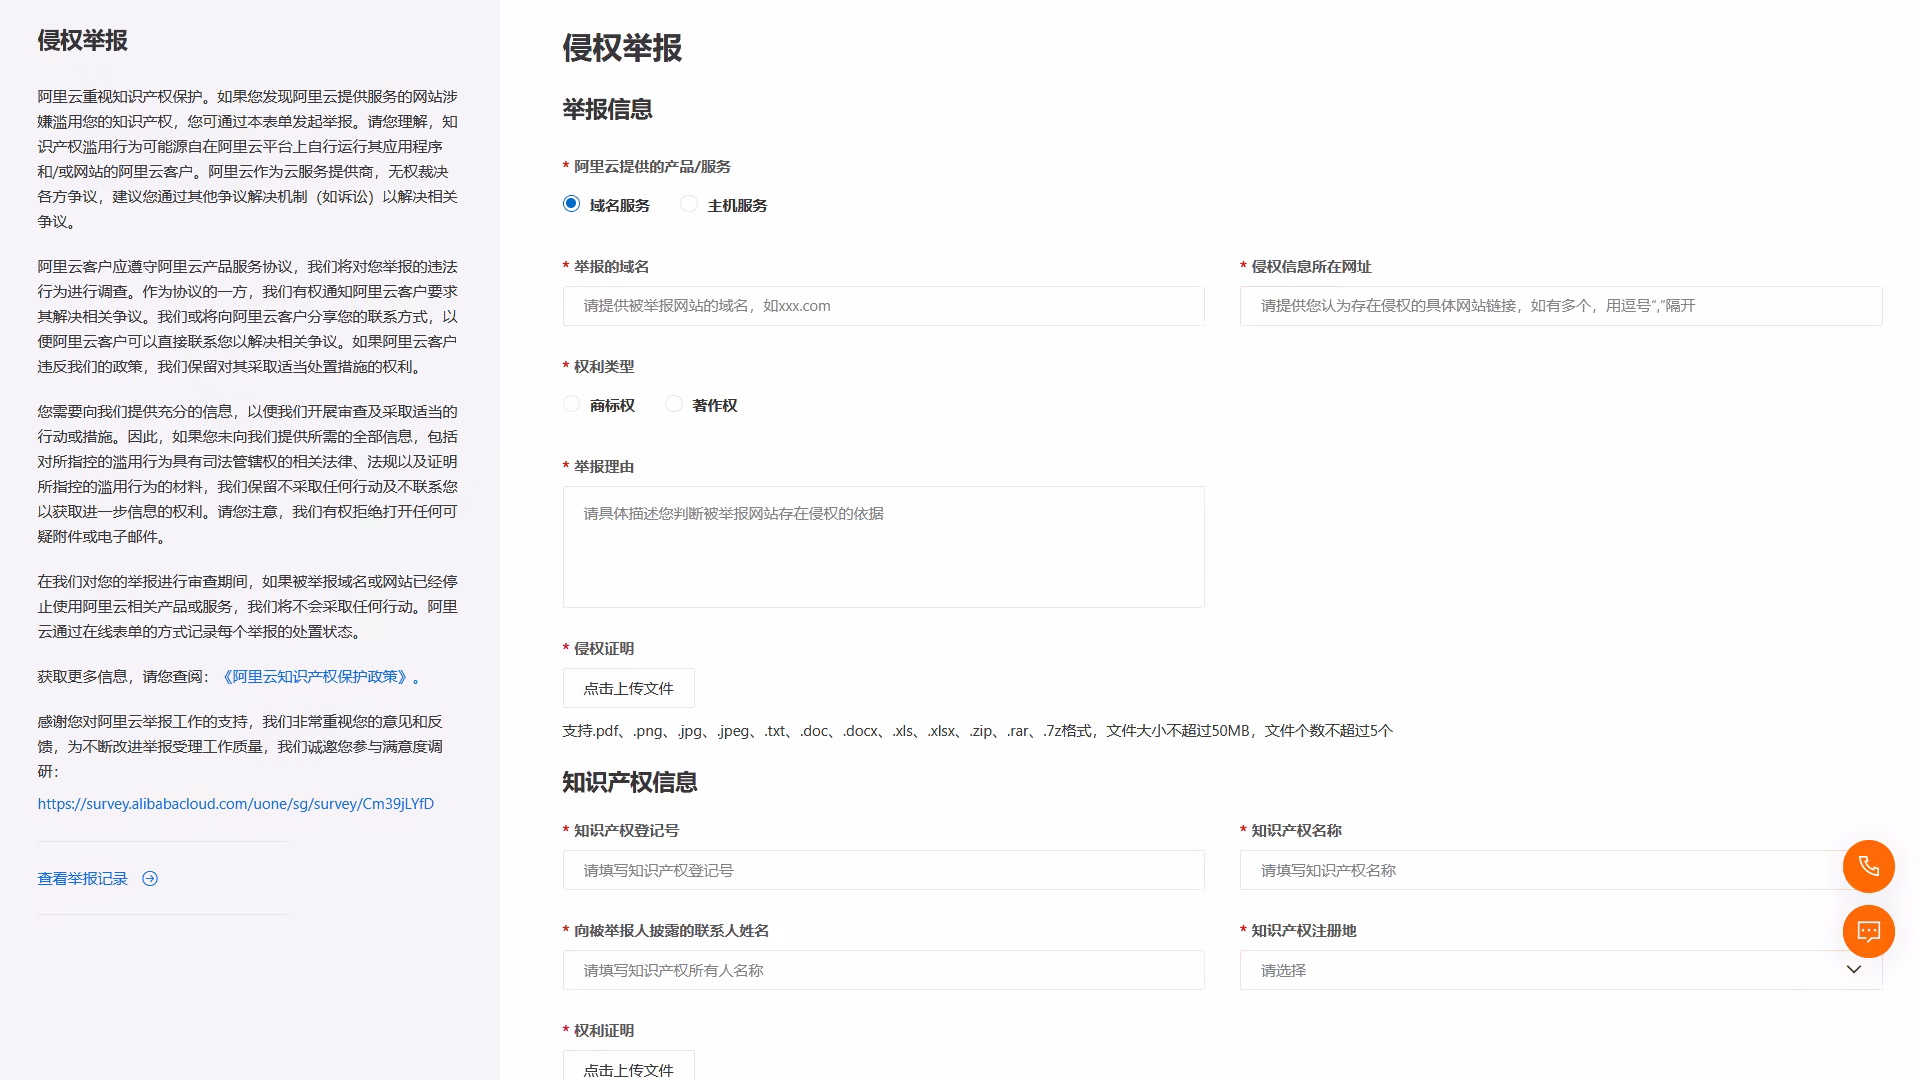
Task: Click 点击上传文件 under 权利证明
Action: (628, 1068)
